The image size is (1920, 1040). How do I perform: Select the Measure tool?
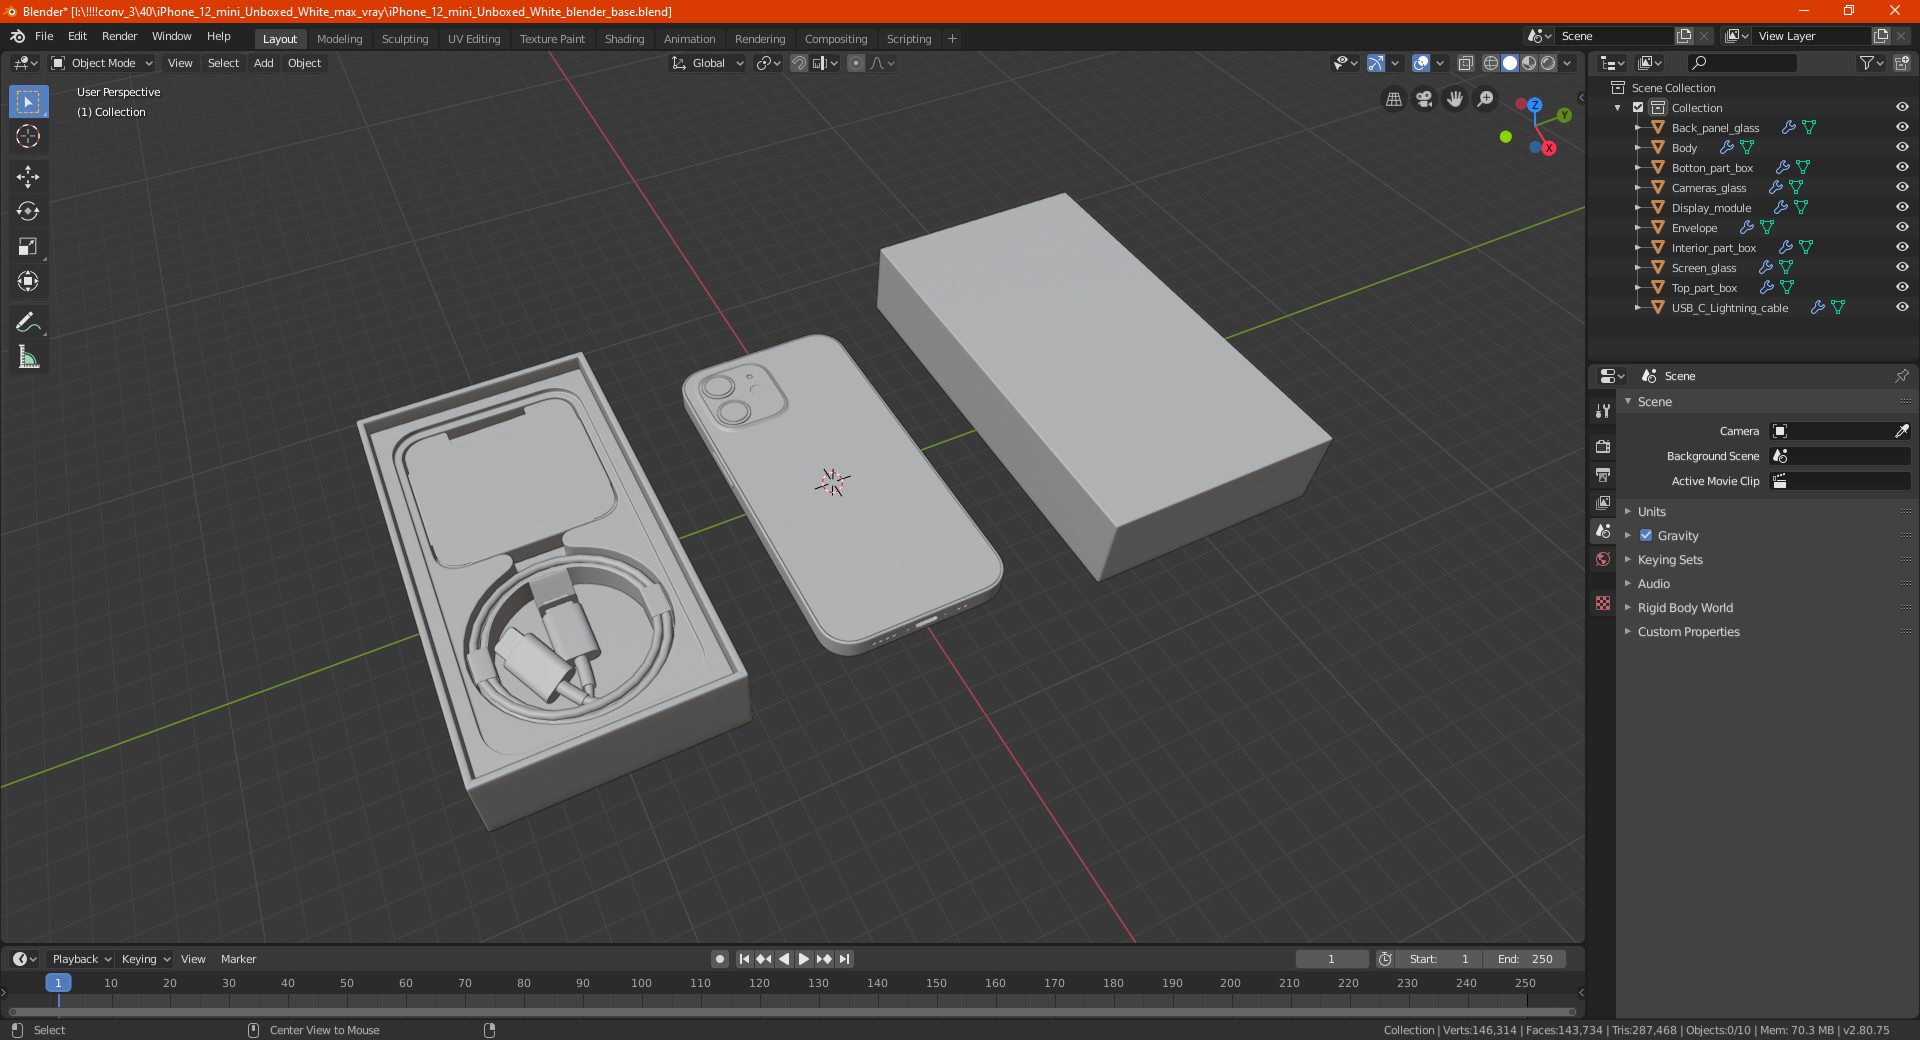[x=28, y=357]
